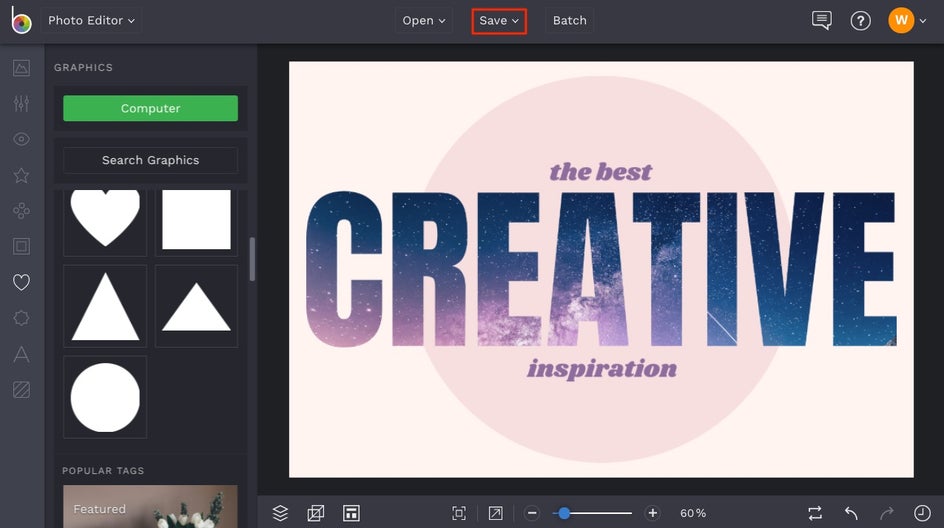This screenshot has height=528, width=944.
Task: Open the Image Manager sidebar icon
Action: pos(21,67)
